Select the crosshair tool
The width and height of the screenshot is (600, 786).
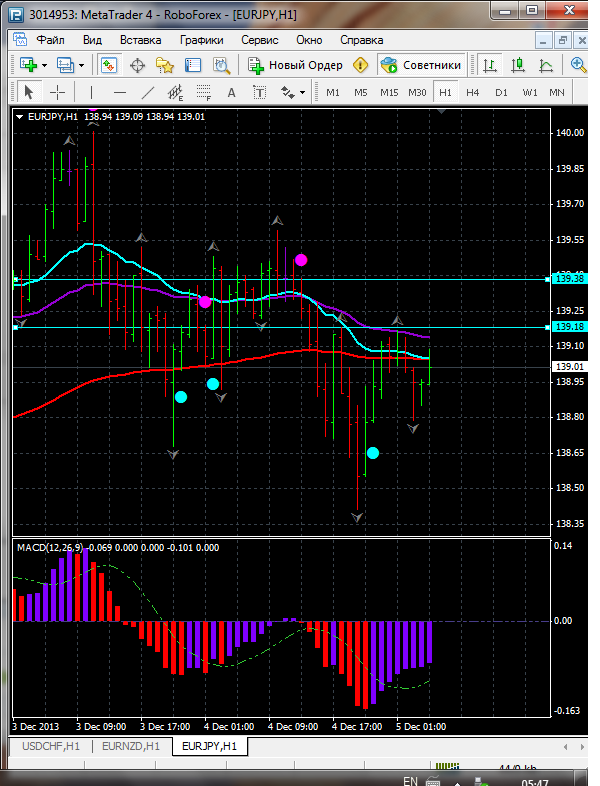(x=58, y=92)
